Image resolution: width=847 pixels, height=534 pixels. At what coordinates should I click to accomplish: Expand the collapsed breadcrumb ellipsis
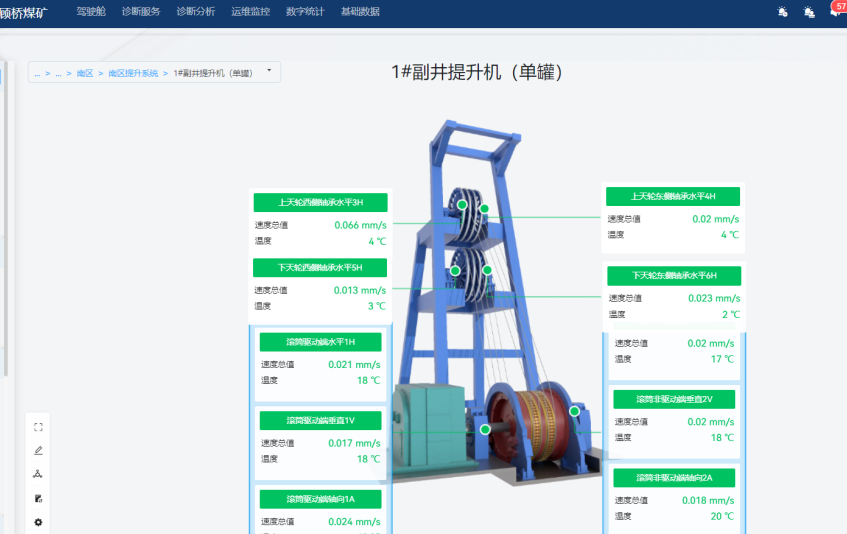click(38, 73)
